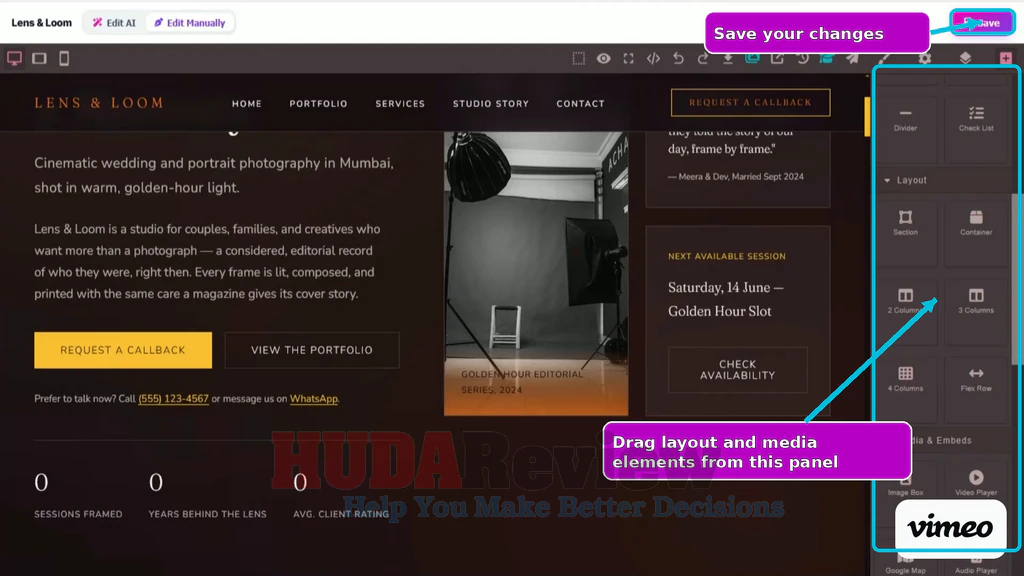This screenshot has width=1024, height=576.
Task: Click the (555) 123-4567 phone link
Action: (174, 398)
